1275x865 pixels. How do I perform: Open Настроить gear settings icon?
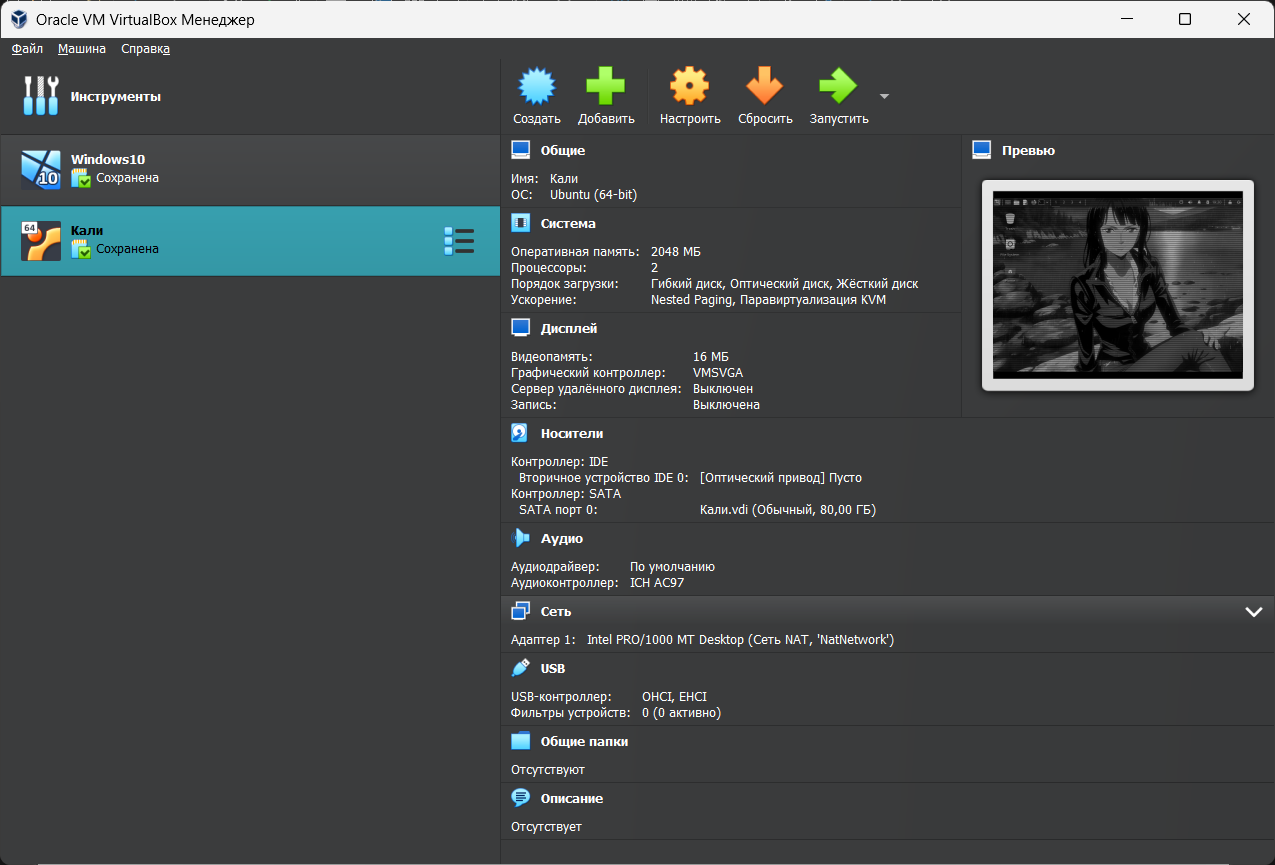[690, 87]
